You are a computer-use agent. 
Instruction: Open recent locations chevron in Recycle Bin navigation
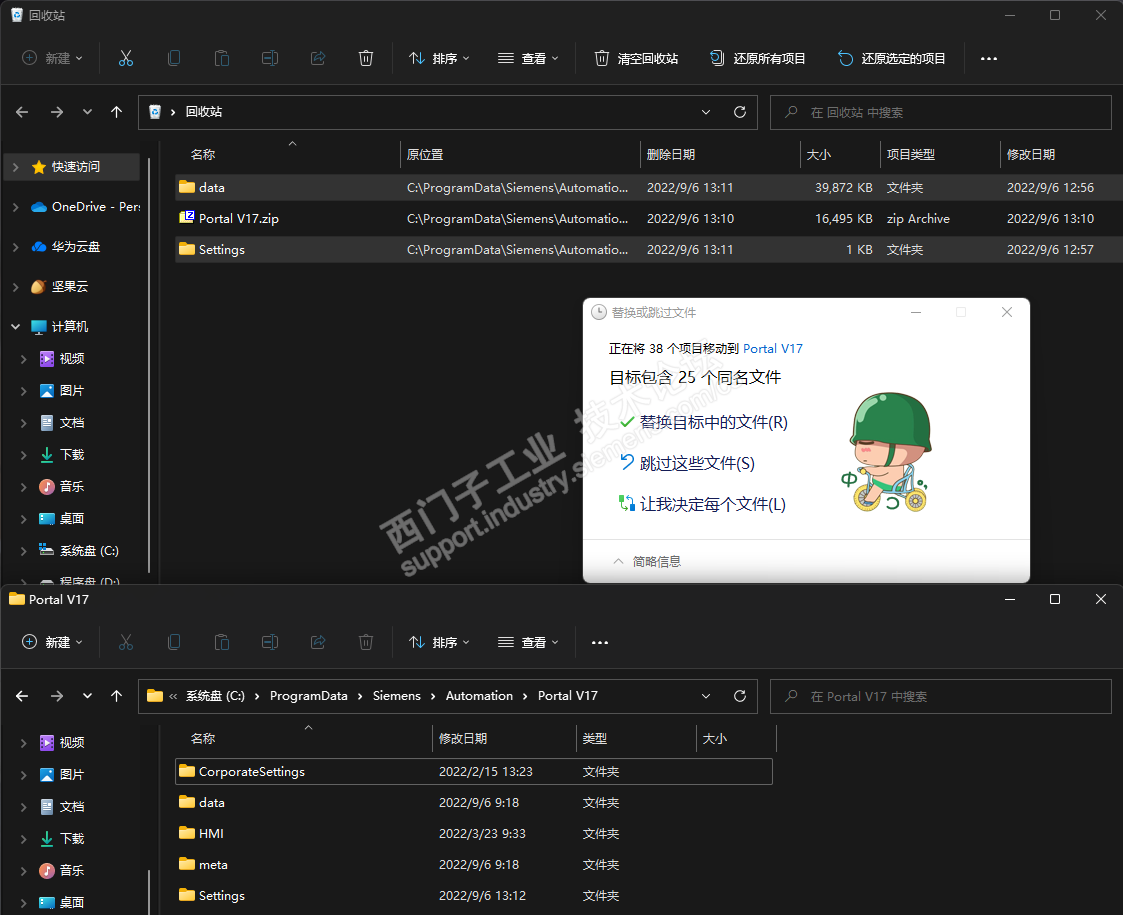(87, 112)
